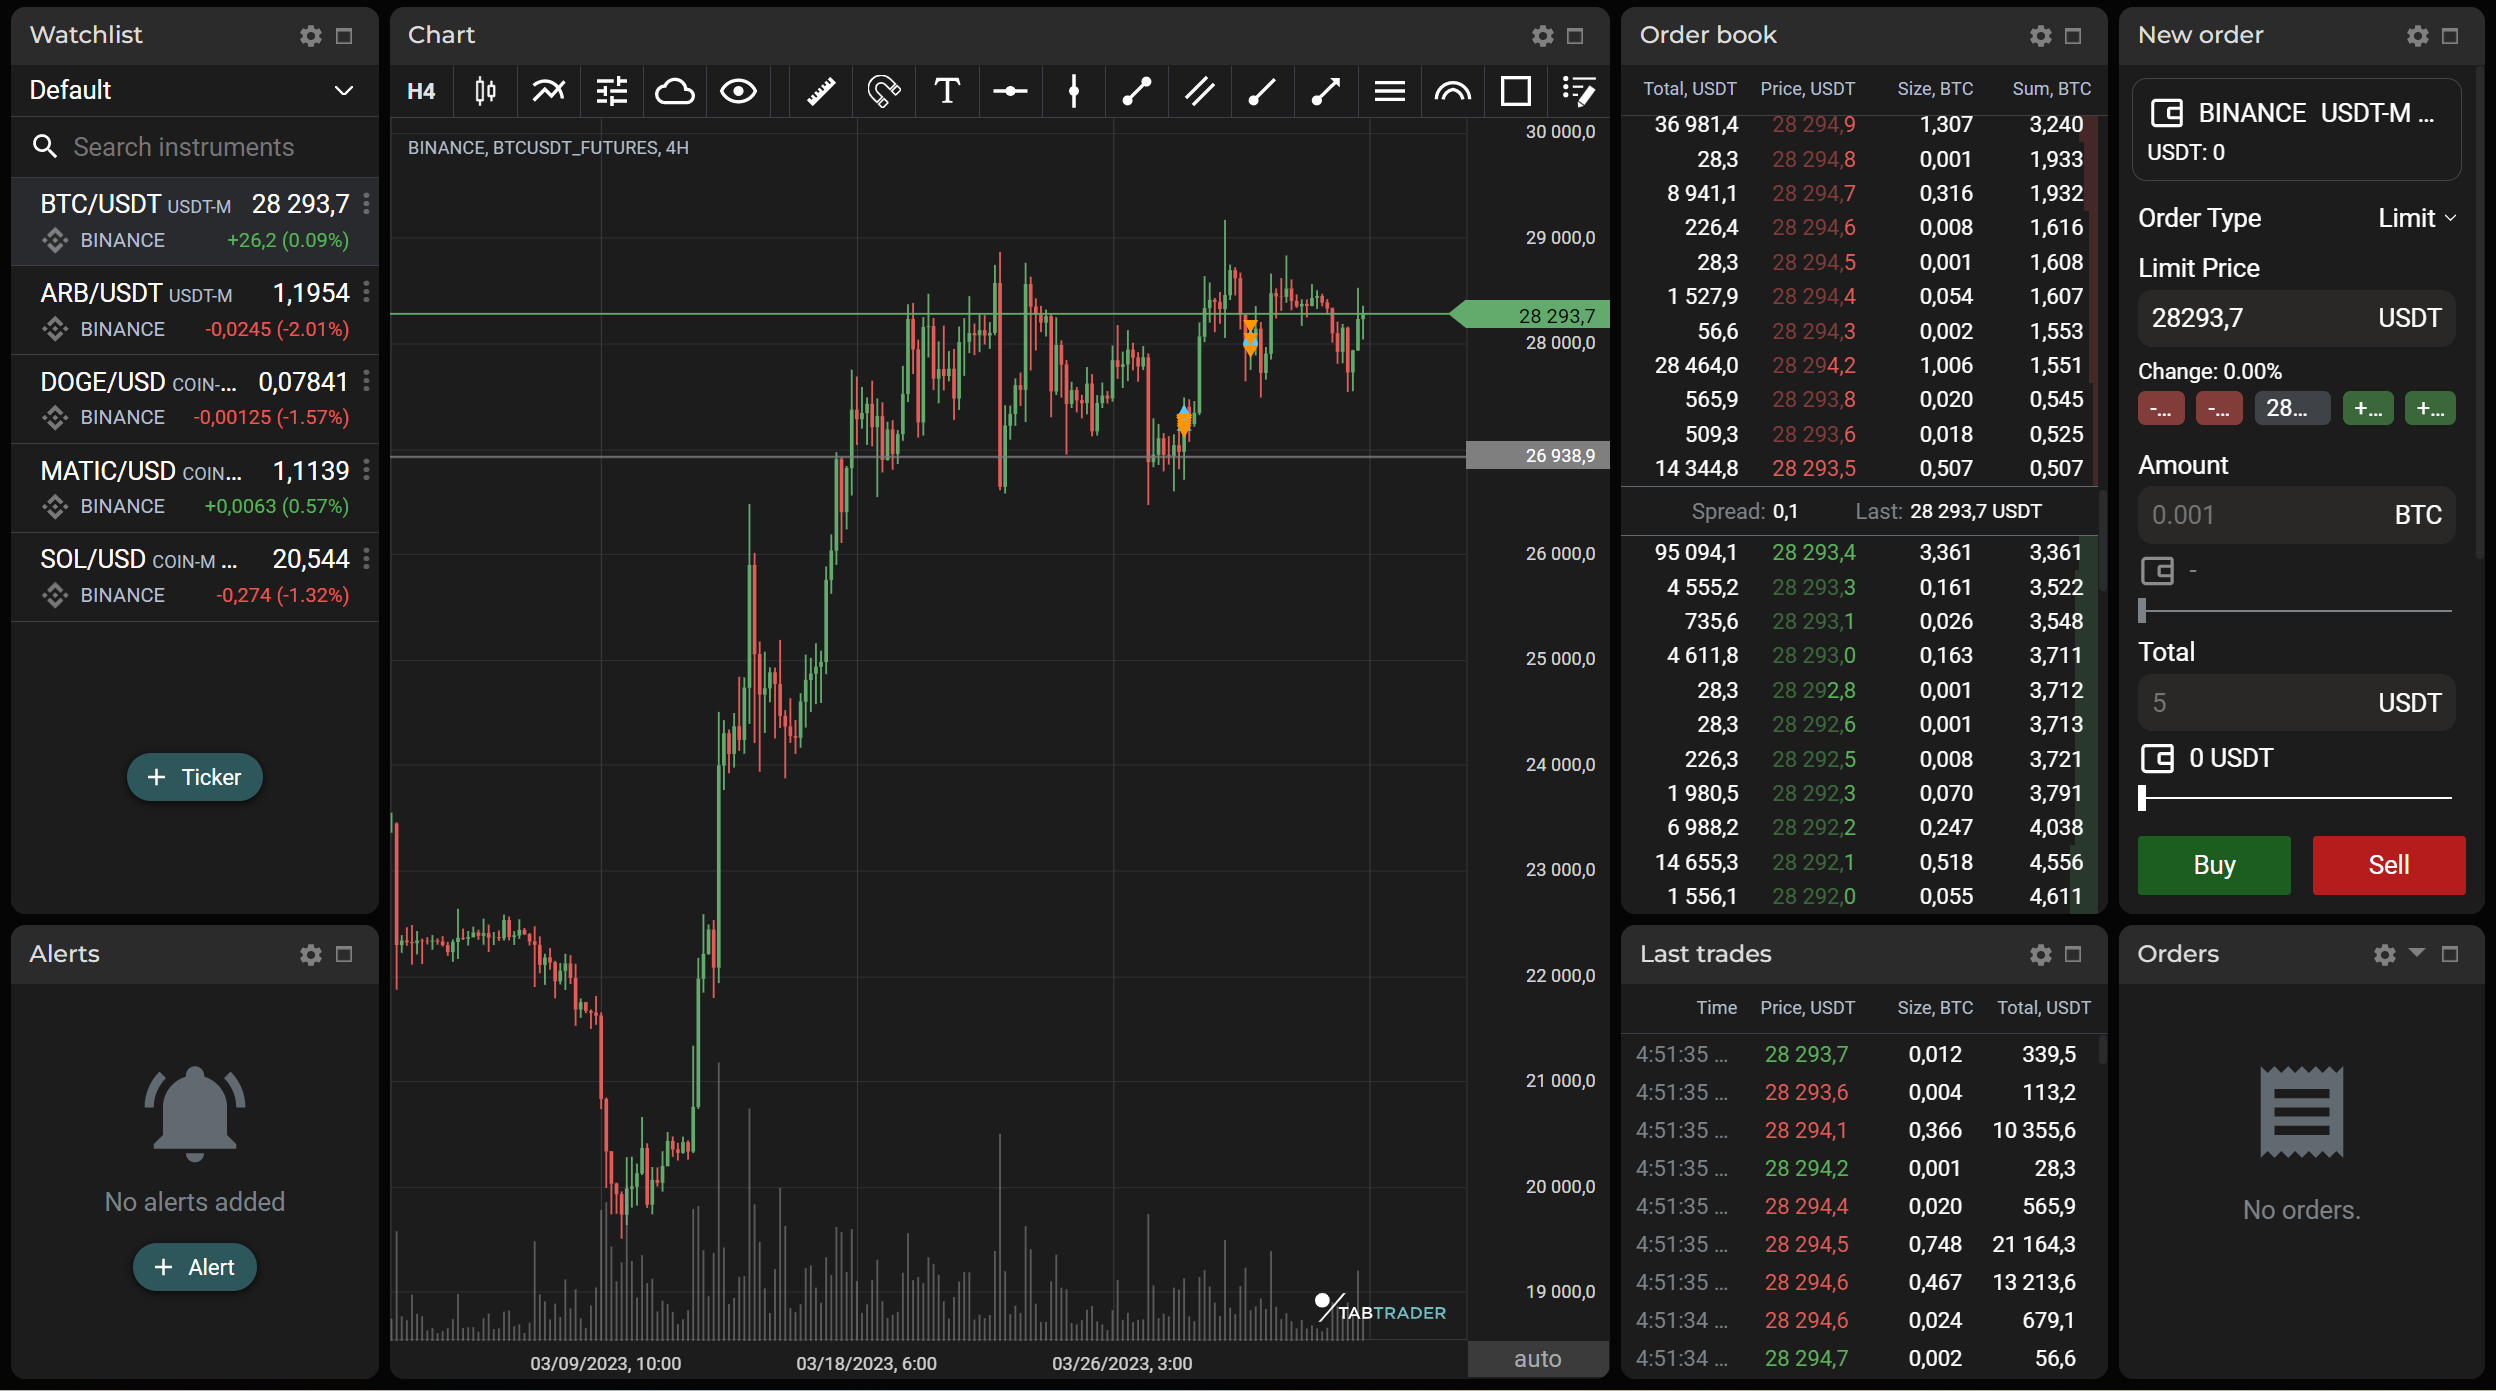The image size is (2496, 1391).
Task: Open the BINANCE USDT-M account selector
Action: (x=2296, y=130)
